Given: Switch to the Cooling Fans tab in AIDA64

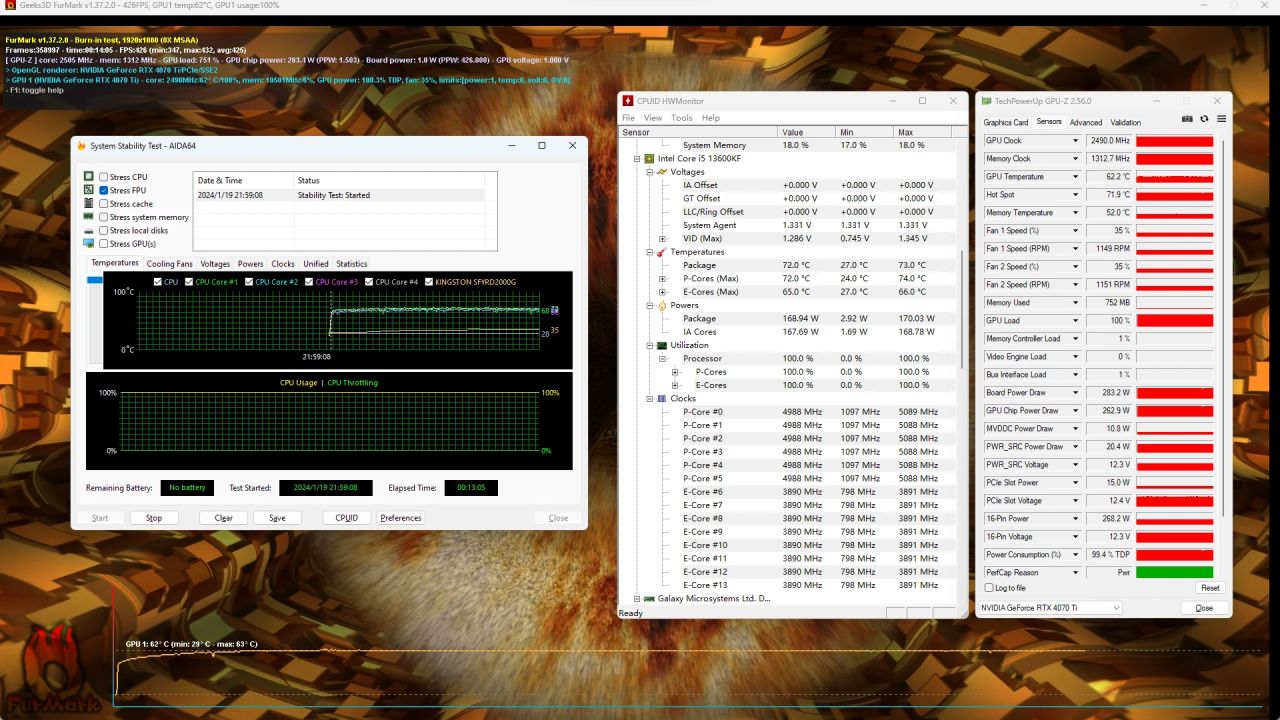Looking at the screenshot, I should coord(170,264).
